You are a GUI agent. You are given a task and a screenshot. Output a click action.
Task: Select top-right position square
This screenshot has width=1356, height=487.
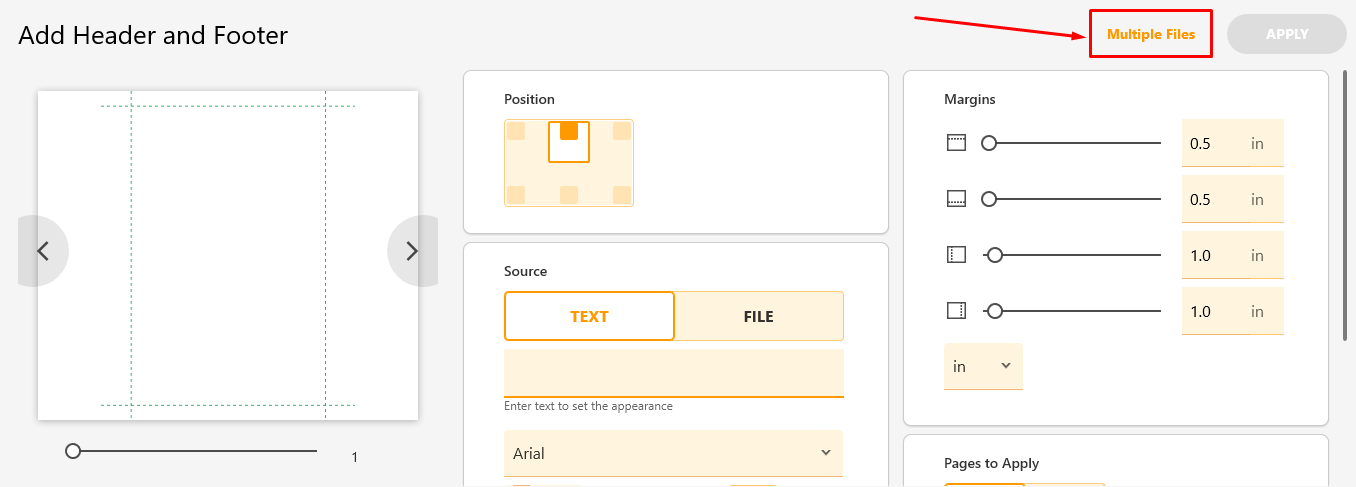coord(621,131)
